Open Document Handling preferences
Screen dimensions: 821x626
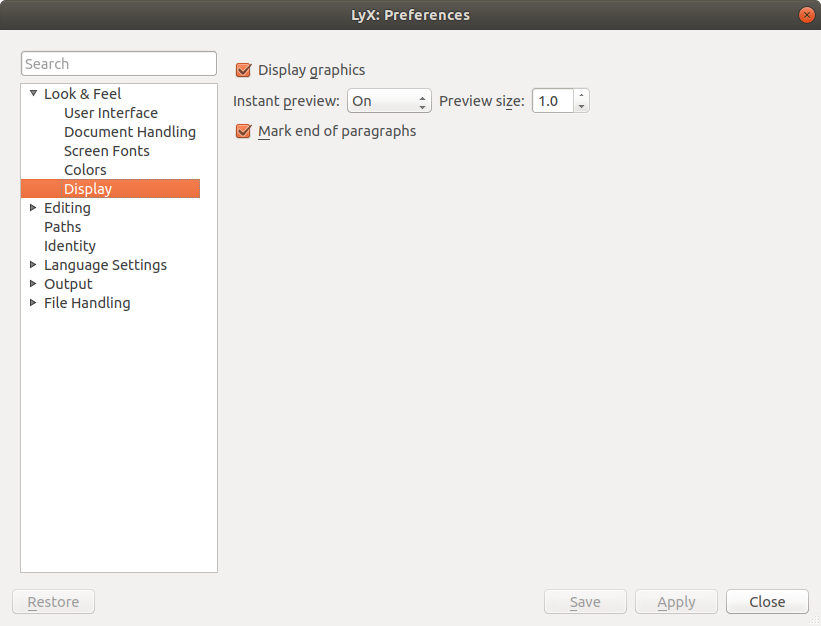coord(130,132)
